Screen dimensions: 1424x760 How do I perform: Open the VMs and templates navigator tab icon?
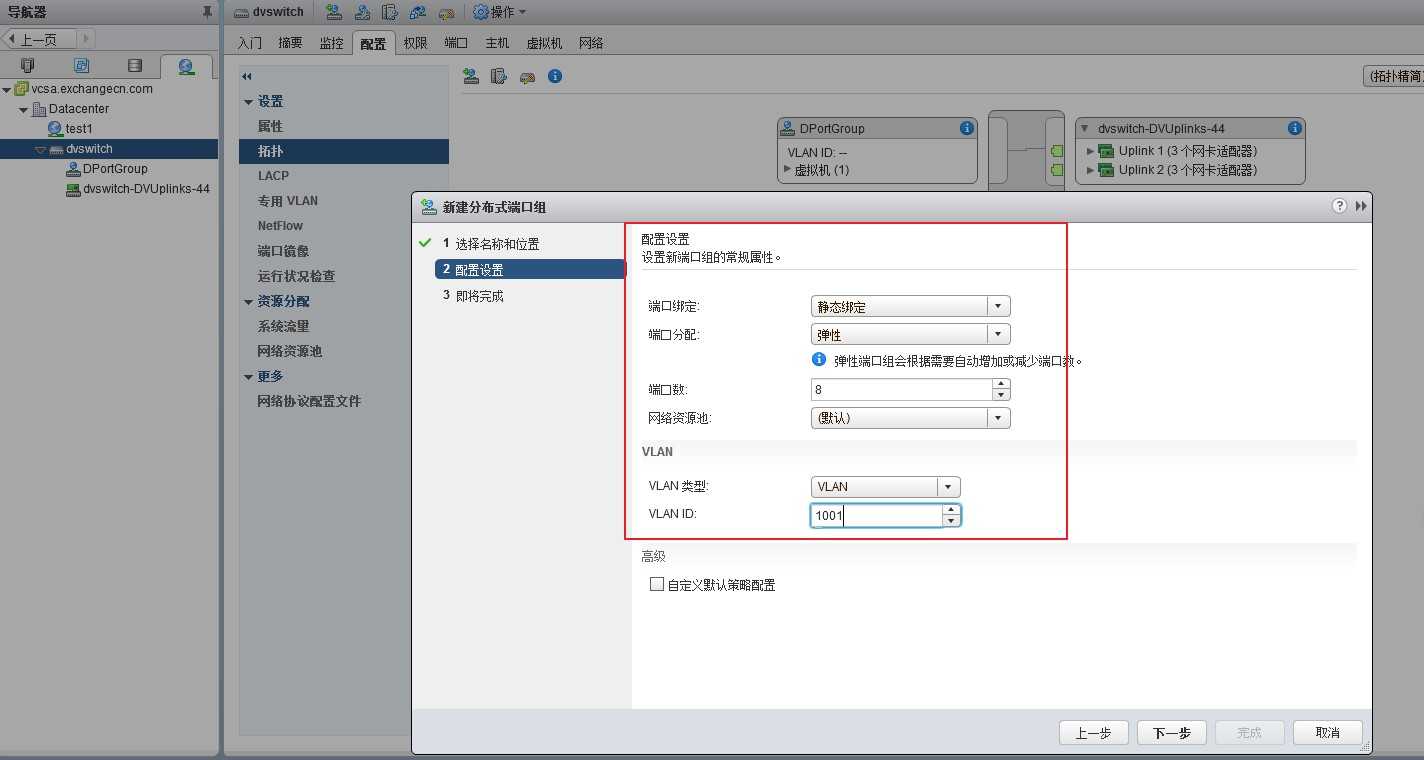[82, 66]
